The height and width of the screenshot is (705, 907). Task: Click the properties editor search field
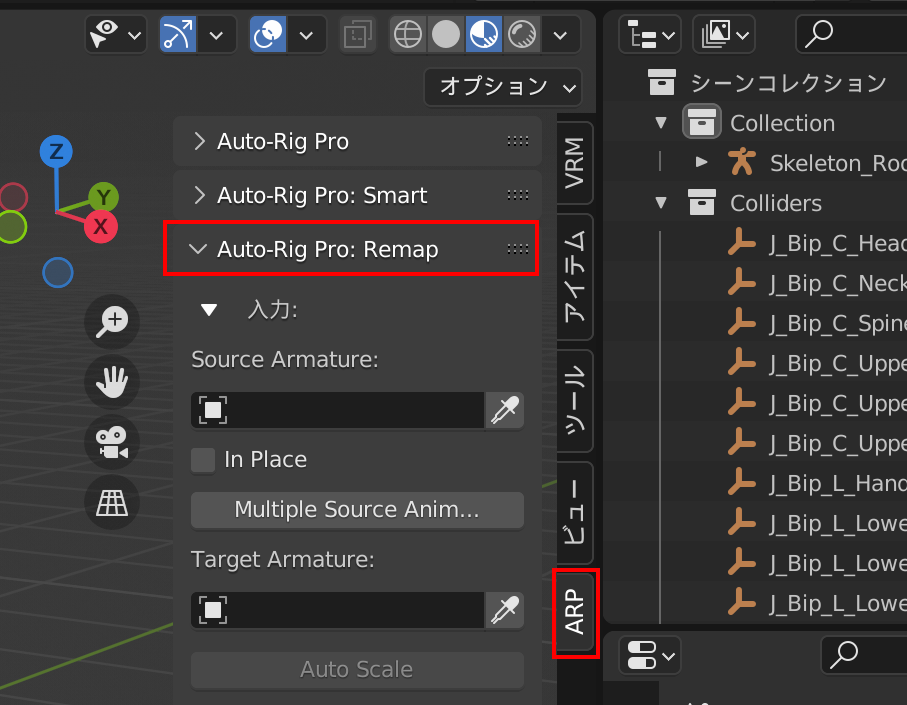[x=864, y=655]
